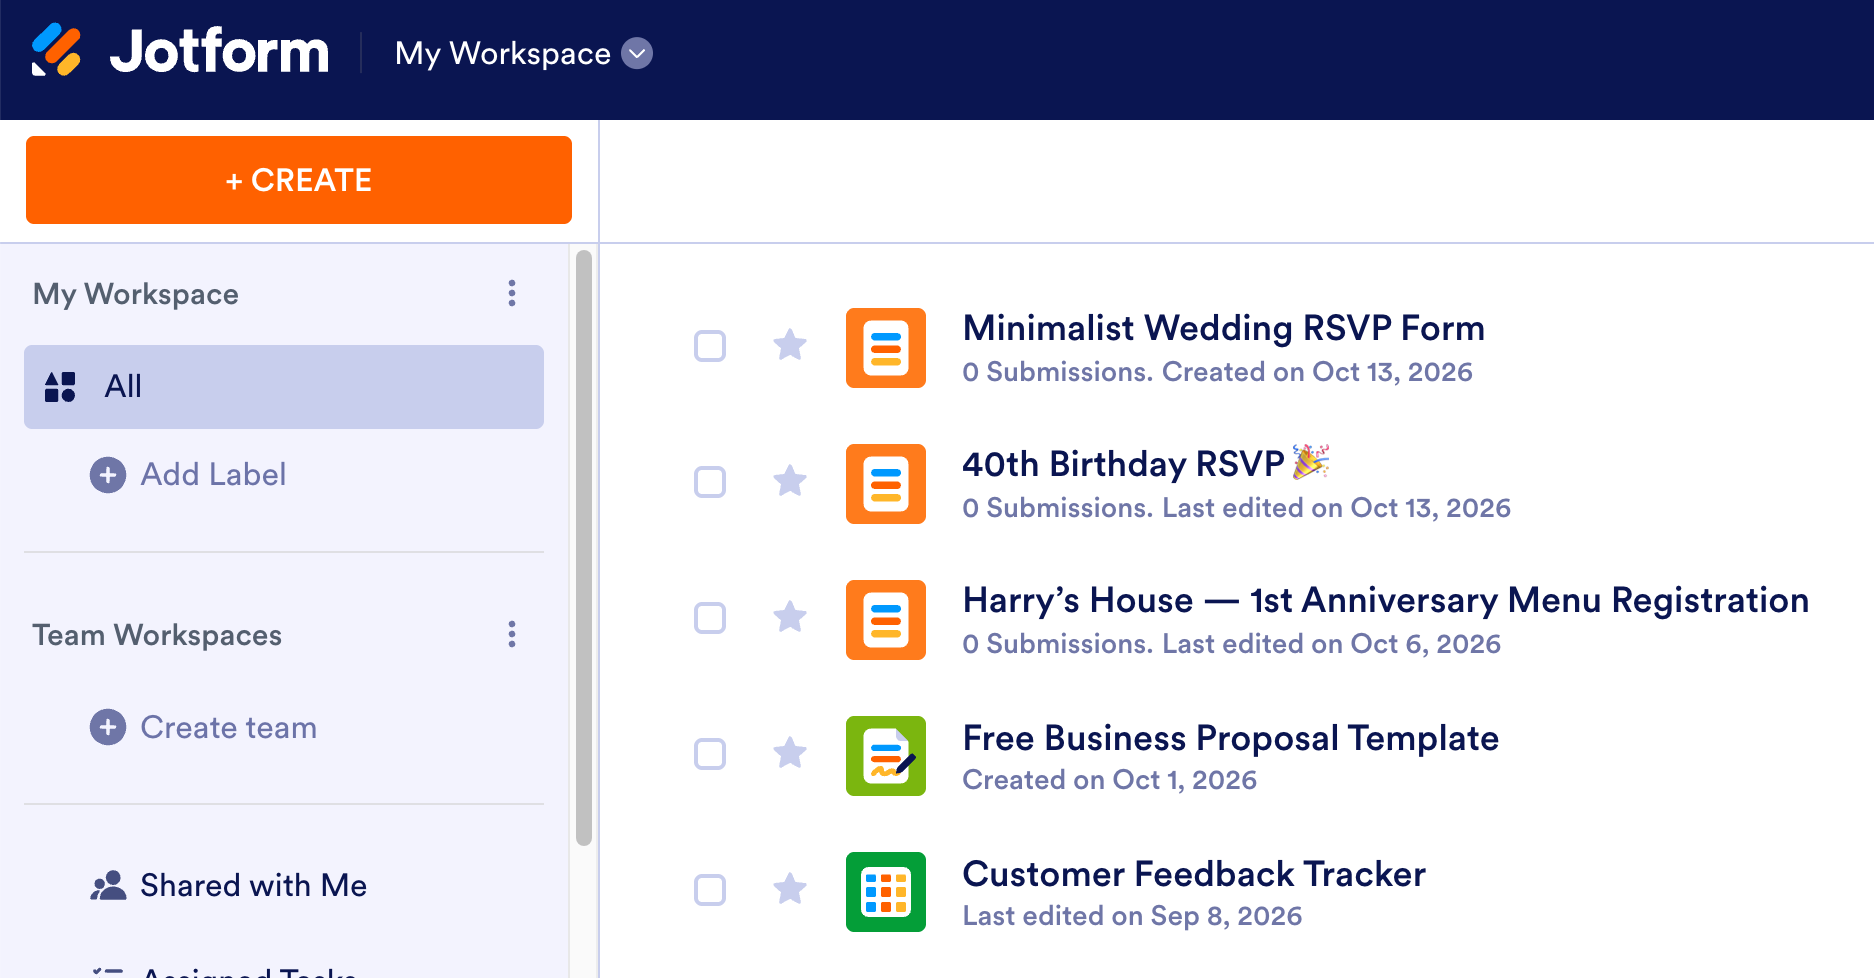Open Customer Feedback Tracker title

pyautogui.click(x=1194, y=874)
